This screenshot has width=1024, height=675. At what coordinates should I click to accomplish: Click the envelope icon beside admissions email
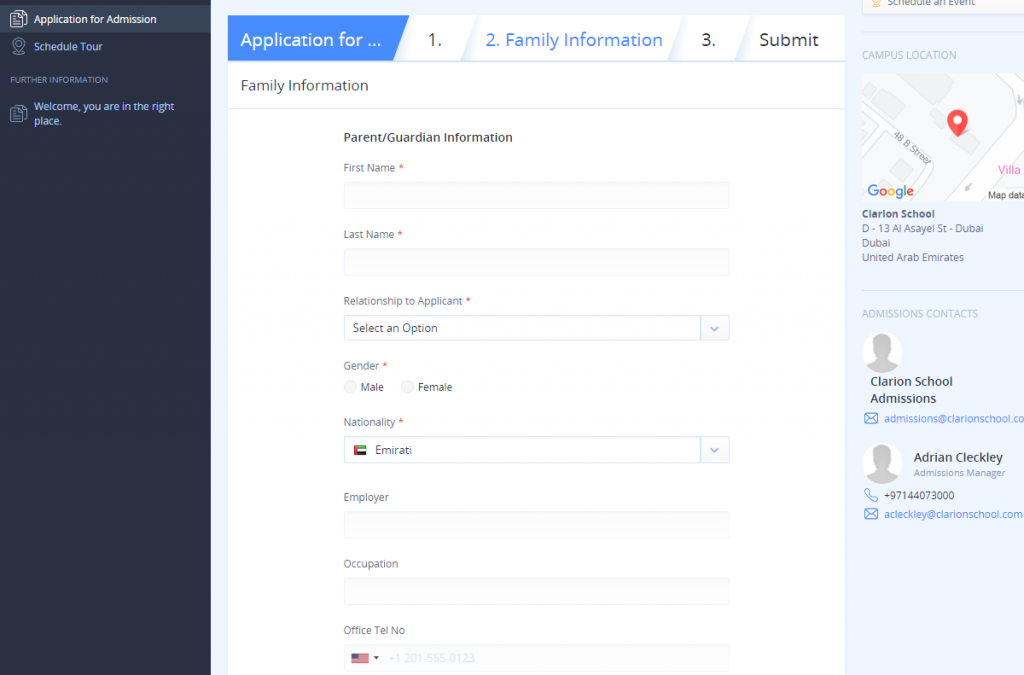pos(871,419)
